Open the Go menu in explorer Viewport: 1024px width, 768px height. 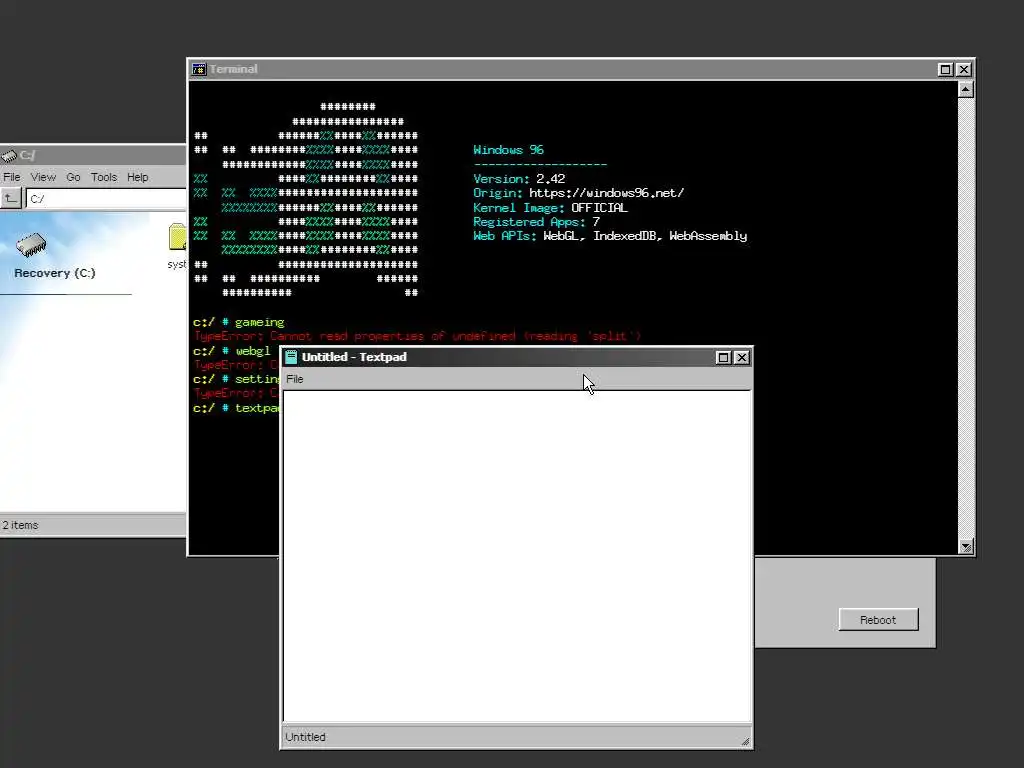coord(73,177)
